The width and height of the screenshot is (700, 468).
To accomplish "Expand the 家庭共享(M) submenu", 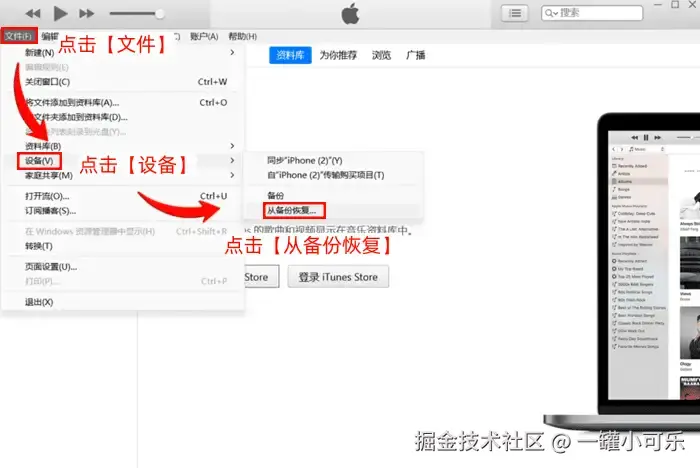I will point(123,175).
